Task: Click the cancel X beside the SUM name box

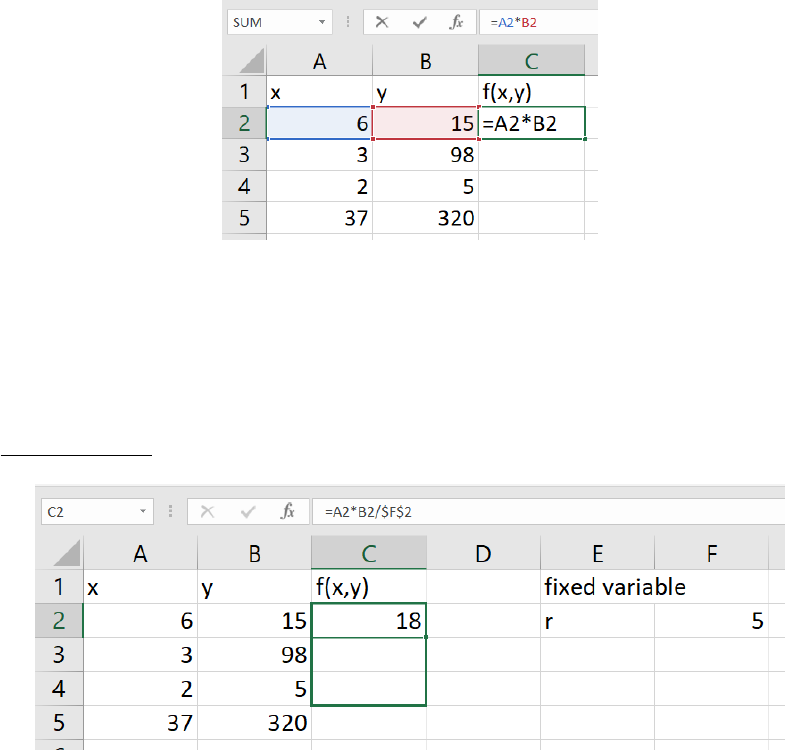Action: tap(382, 21)
